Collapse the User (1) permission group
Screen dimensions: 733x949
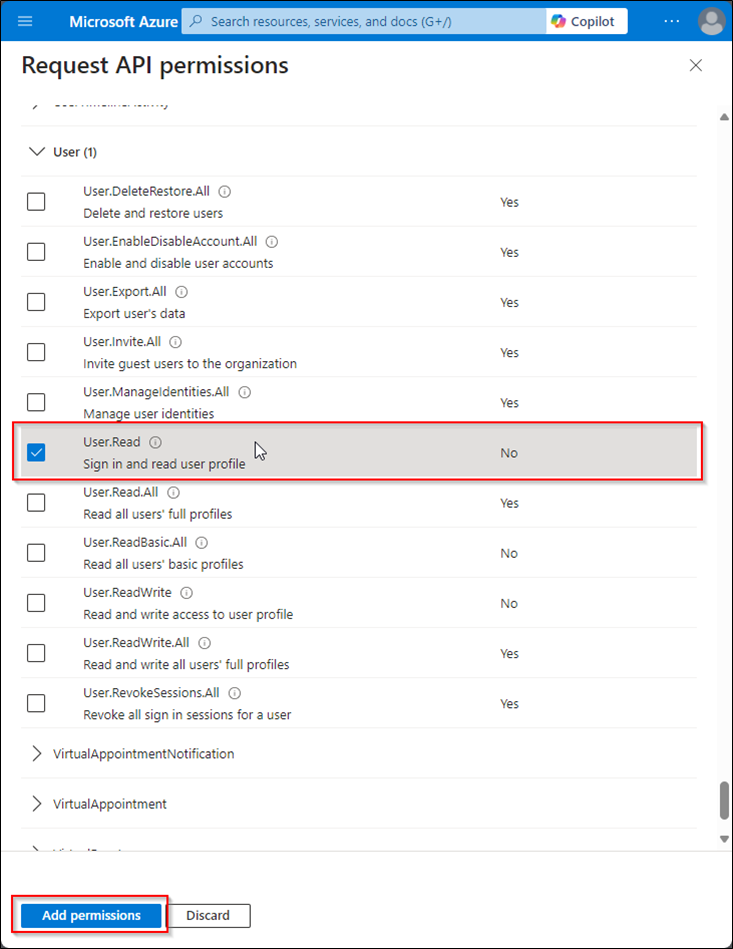38,152
